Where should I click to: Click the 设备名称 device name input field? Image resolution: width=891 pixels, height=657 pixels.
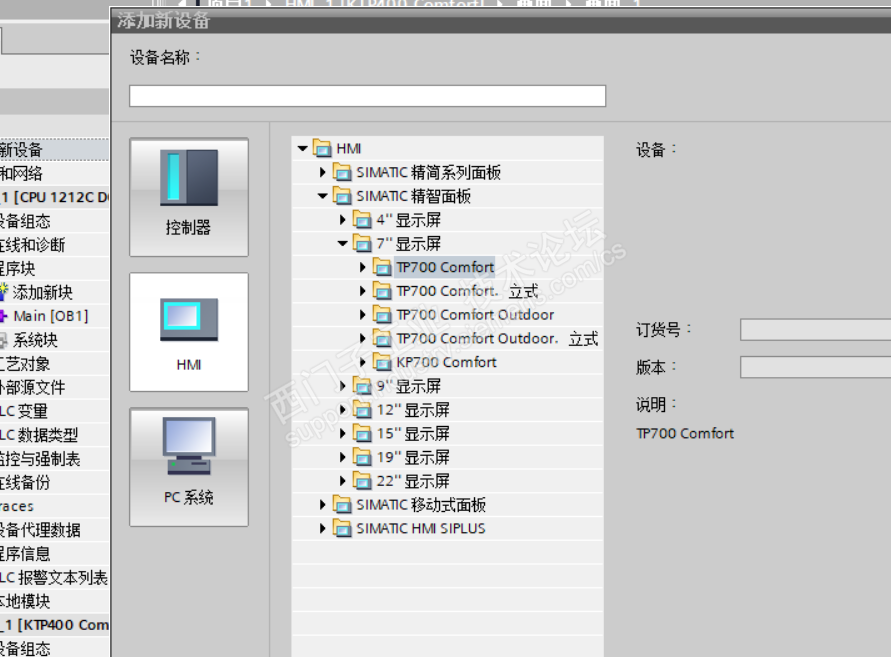pyautogui.click(x=367, y=95)
